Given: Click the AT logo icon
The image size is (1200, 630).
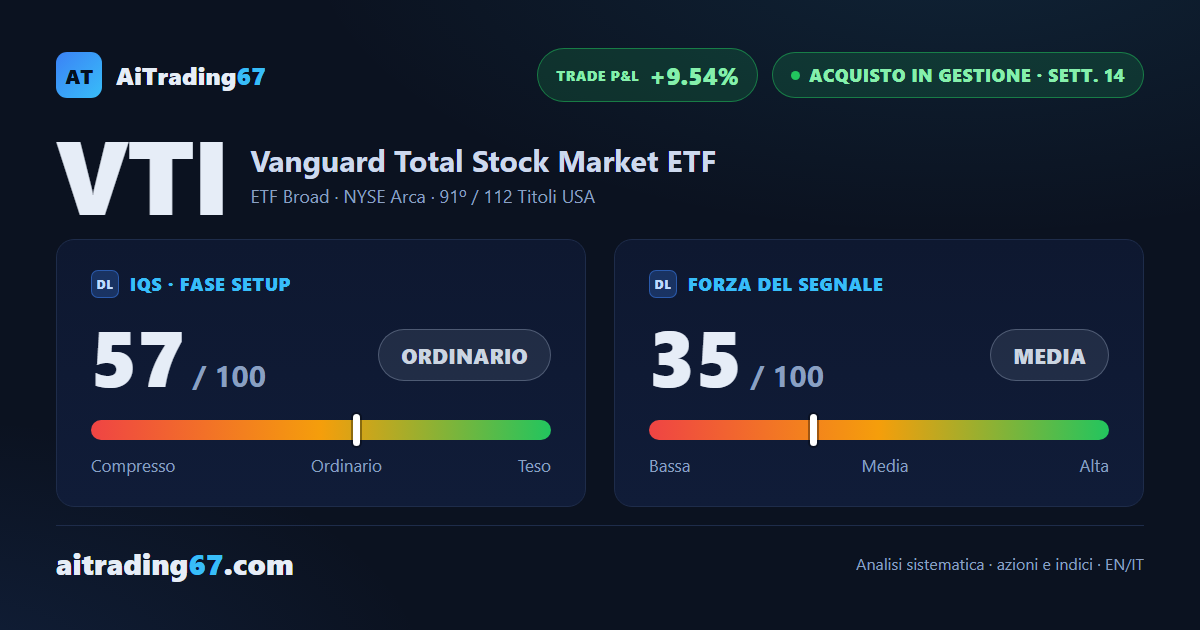Looking at the screenshot, I should click(x=79, y=75).
